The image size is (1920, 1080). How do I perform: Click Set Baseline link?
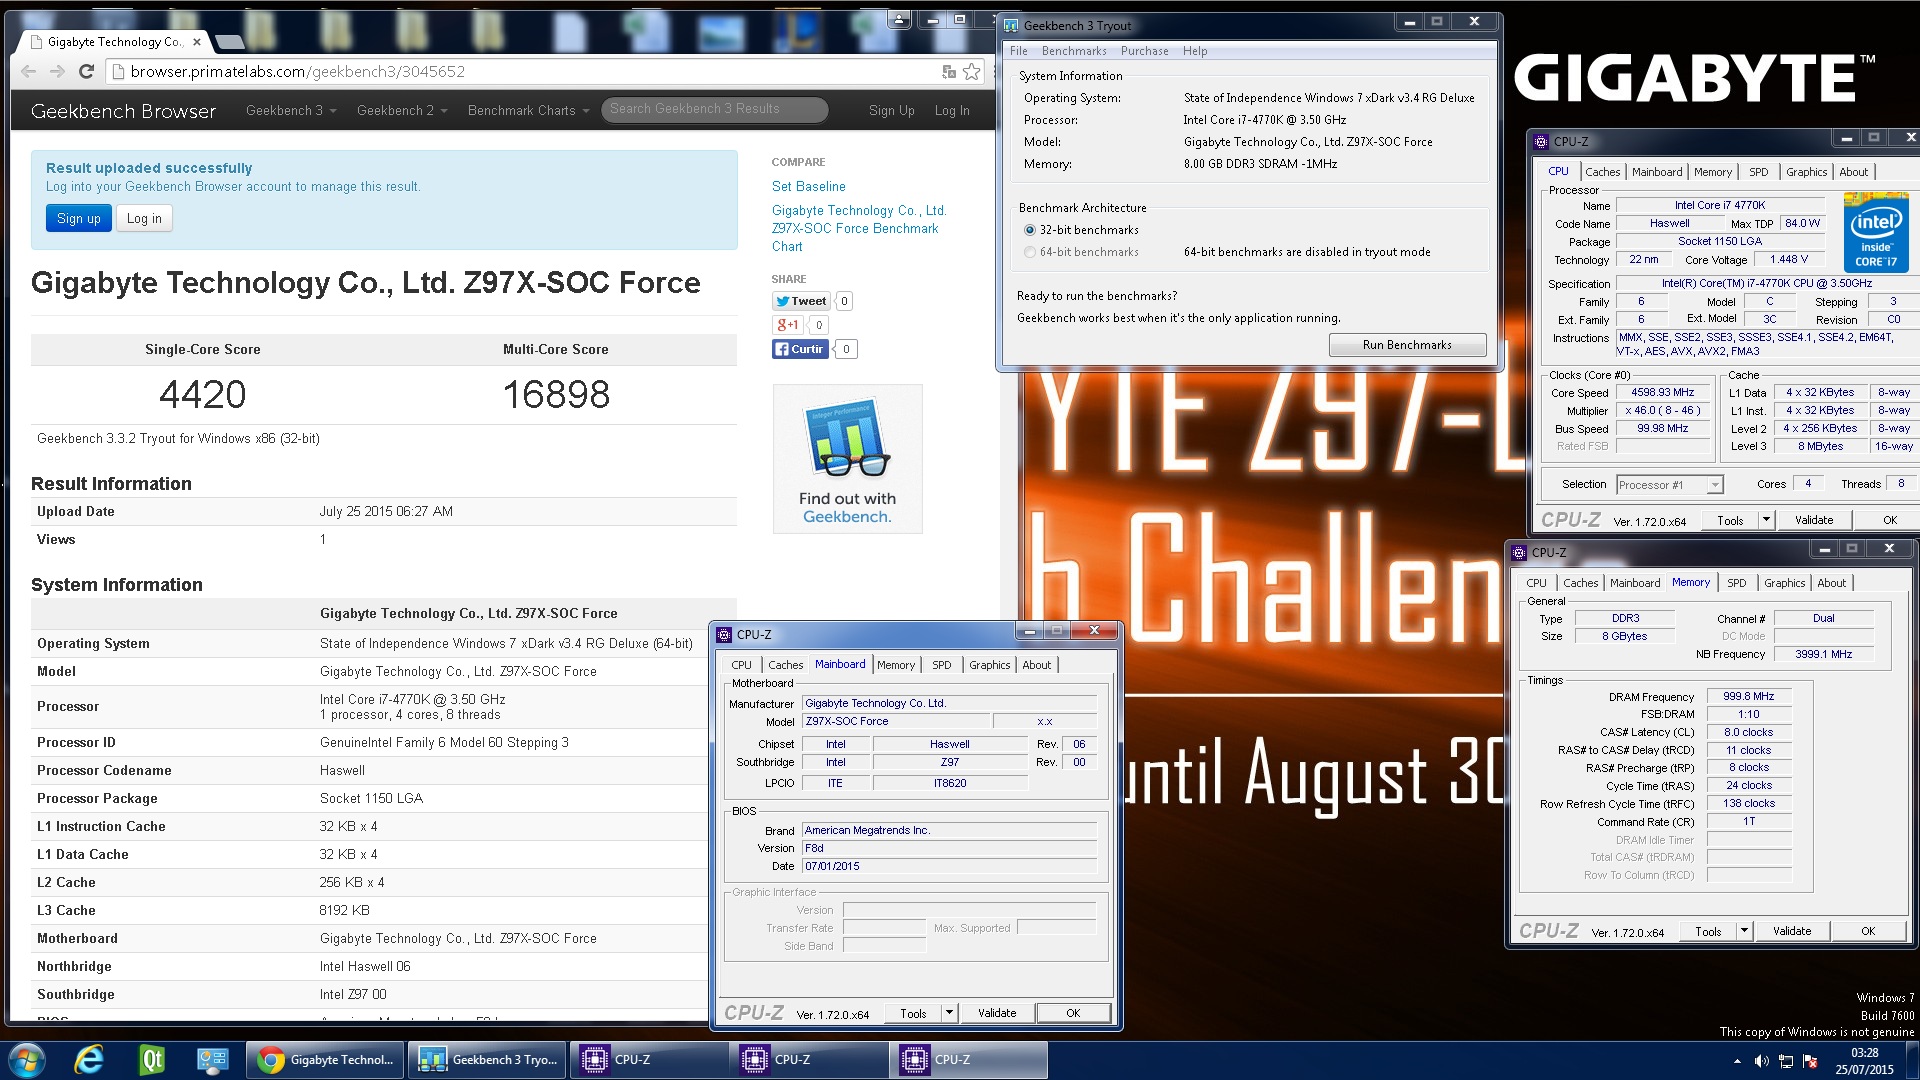click(808, 187)
